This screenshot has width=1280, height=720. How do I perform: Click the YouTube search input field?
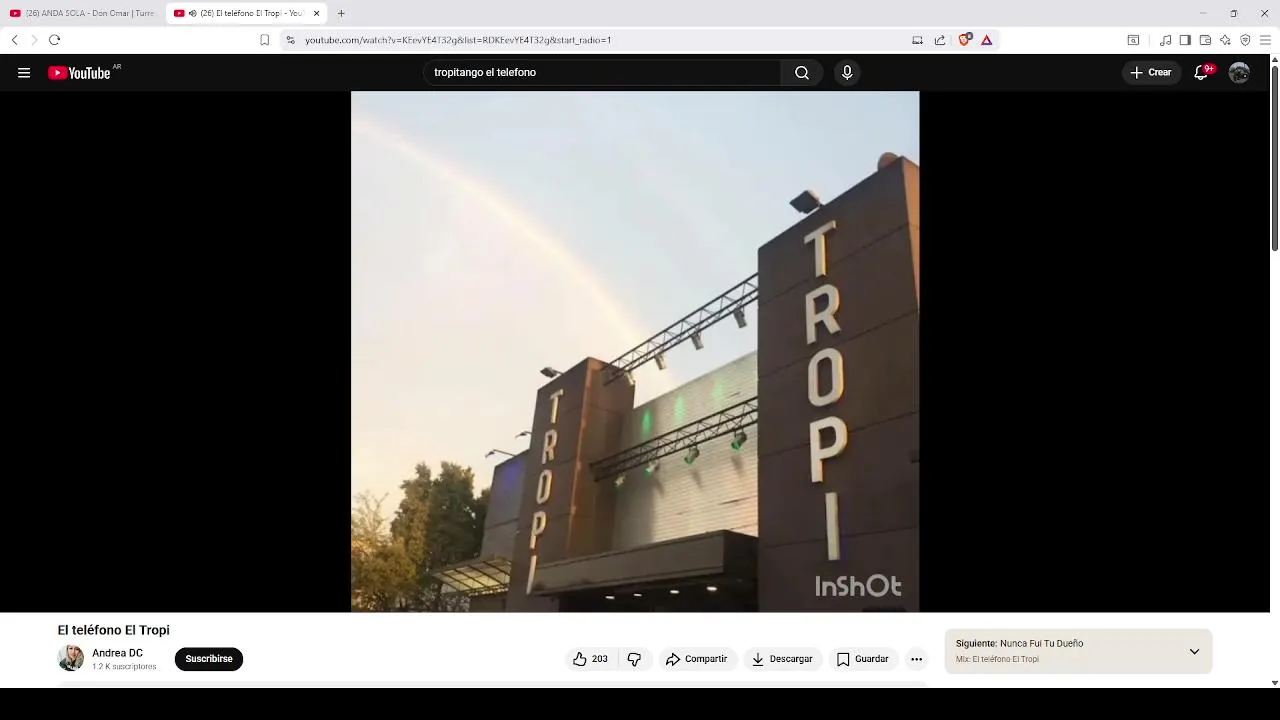[x=602, y=73]
